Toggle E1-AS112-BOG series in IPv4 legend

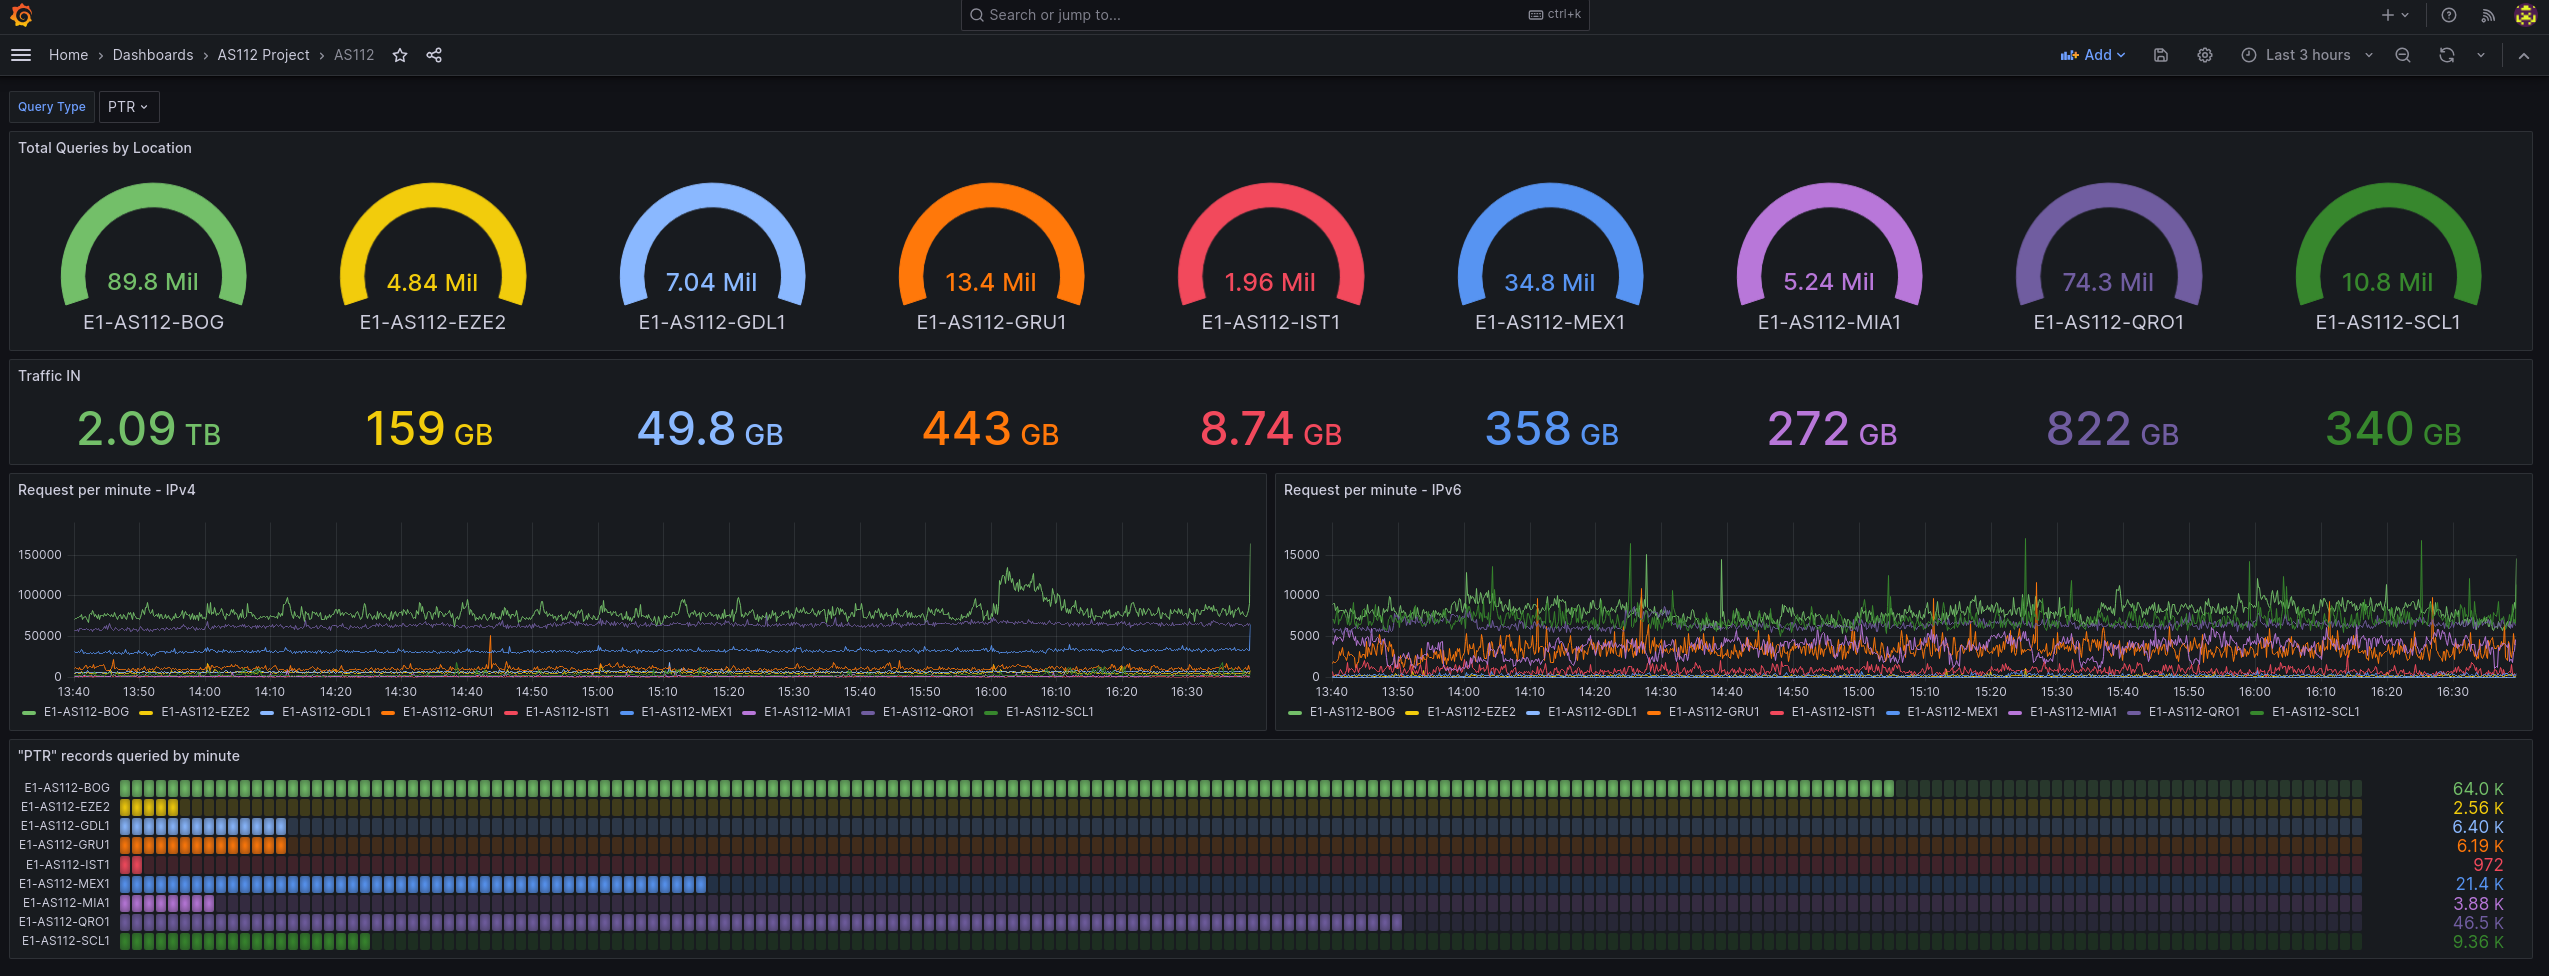click(x=86, y=712)
